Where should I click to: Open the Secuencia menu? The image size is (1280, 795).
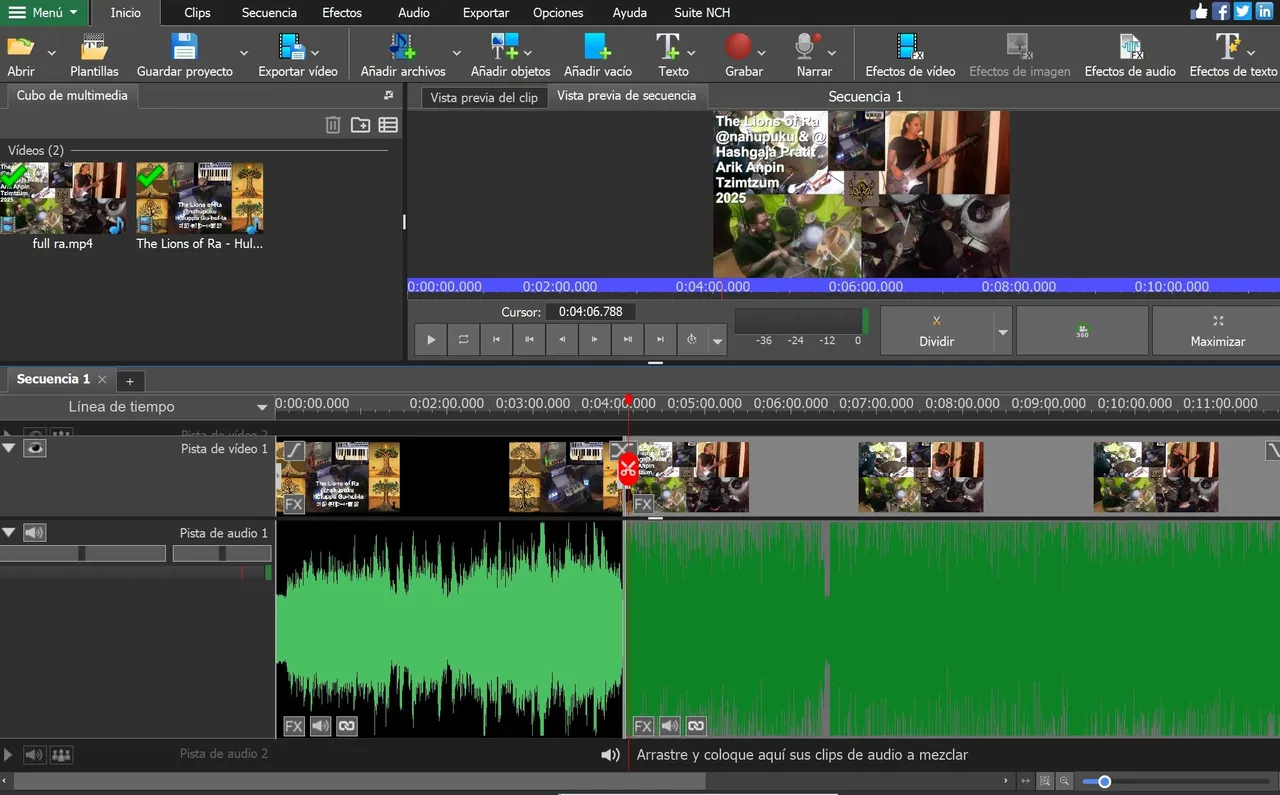[269, 13]
